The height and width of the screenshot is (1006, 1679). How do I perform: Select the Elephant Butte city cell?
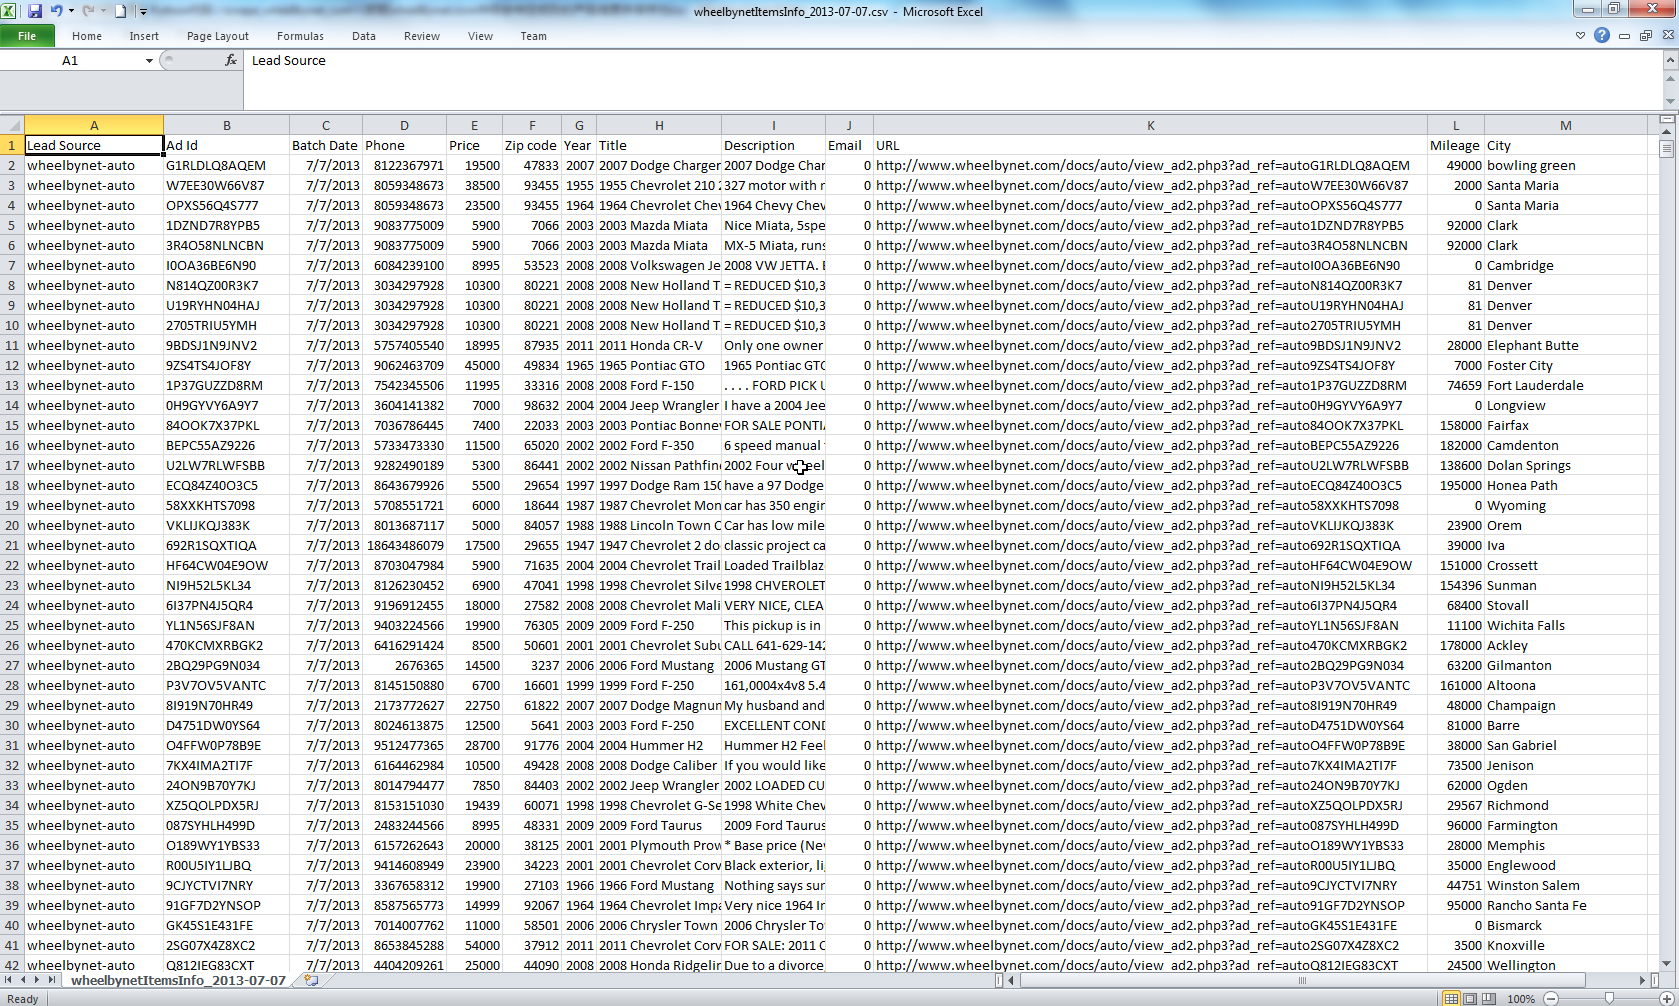click(1565, 345)
